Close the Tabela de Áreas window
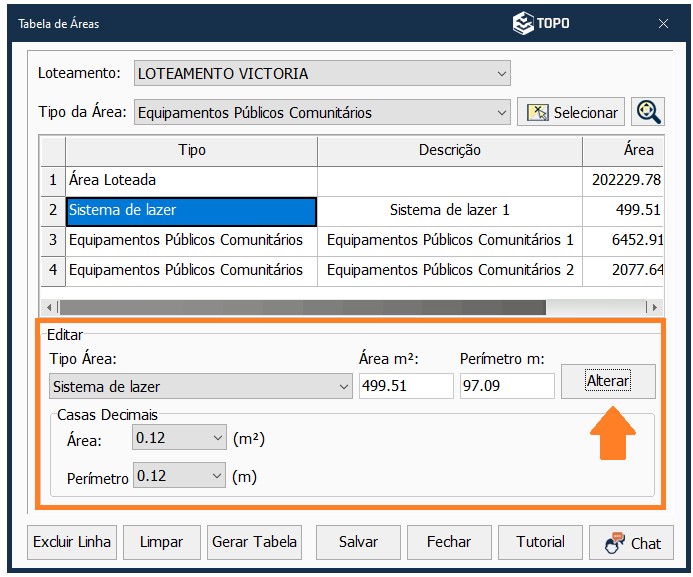 [x=662, y=23]
